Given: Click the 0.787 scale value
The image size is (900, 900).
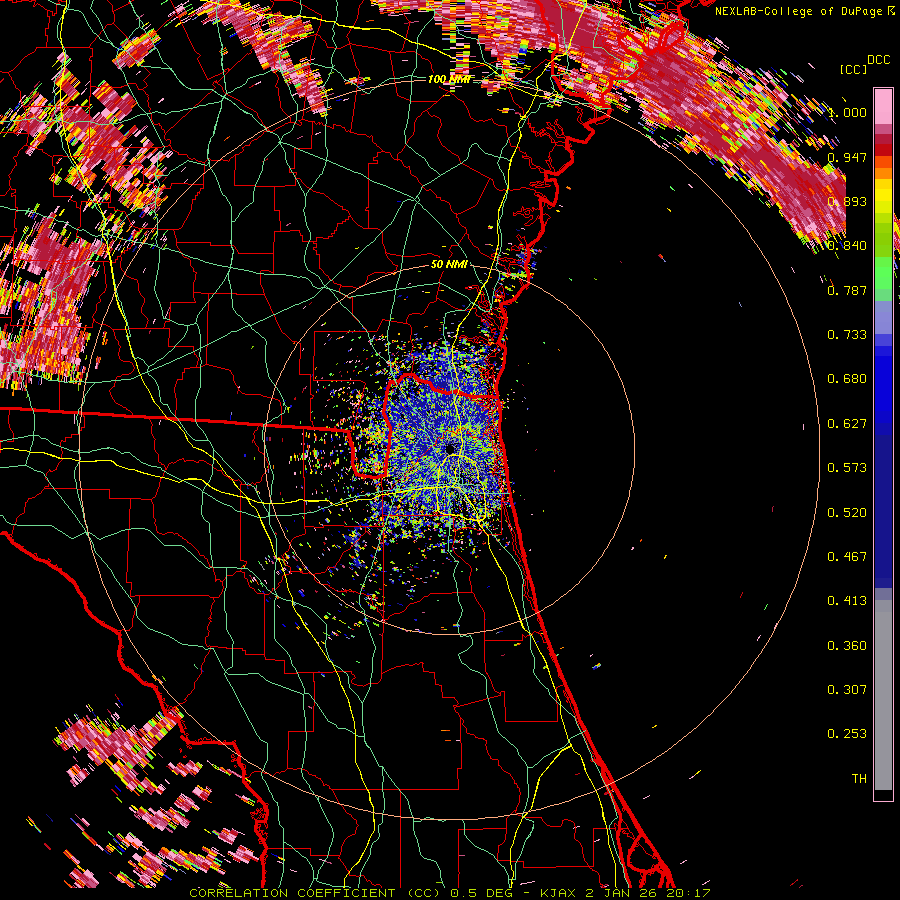Looking at the screenshot, I should 847,290.
